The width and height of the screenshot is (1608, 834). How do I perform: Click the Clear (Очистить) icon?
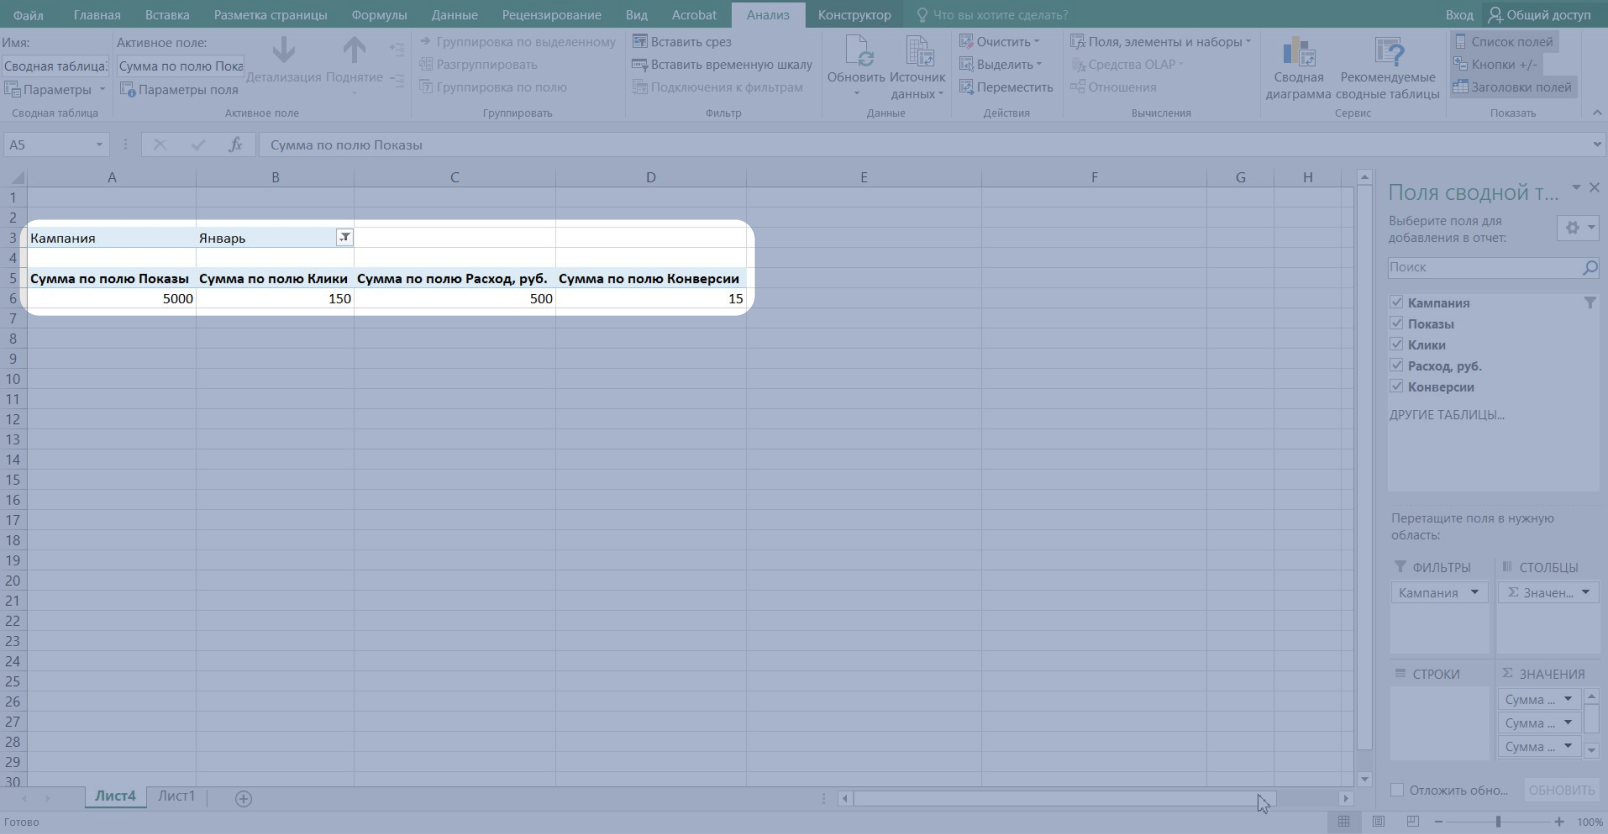coord(966,42)
